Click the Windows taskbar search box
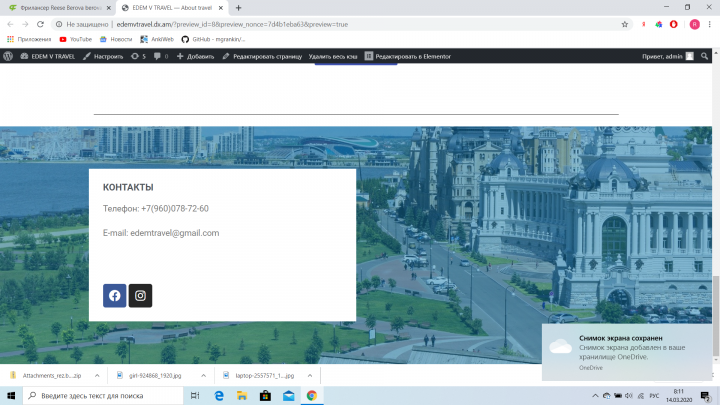 pos(103,395)
